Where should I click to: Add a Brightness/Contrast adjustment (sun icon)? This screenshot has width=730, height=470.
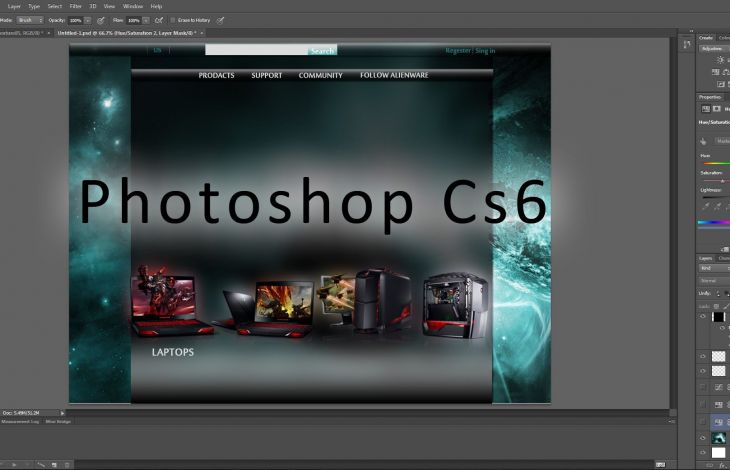coord(721,60)
